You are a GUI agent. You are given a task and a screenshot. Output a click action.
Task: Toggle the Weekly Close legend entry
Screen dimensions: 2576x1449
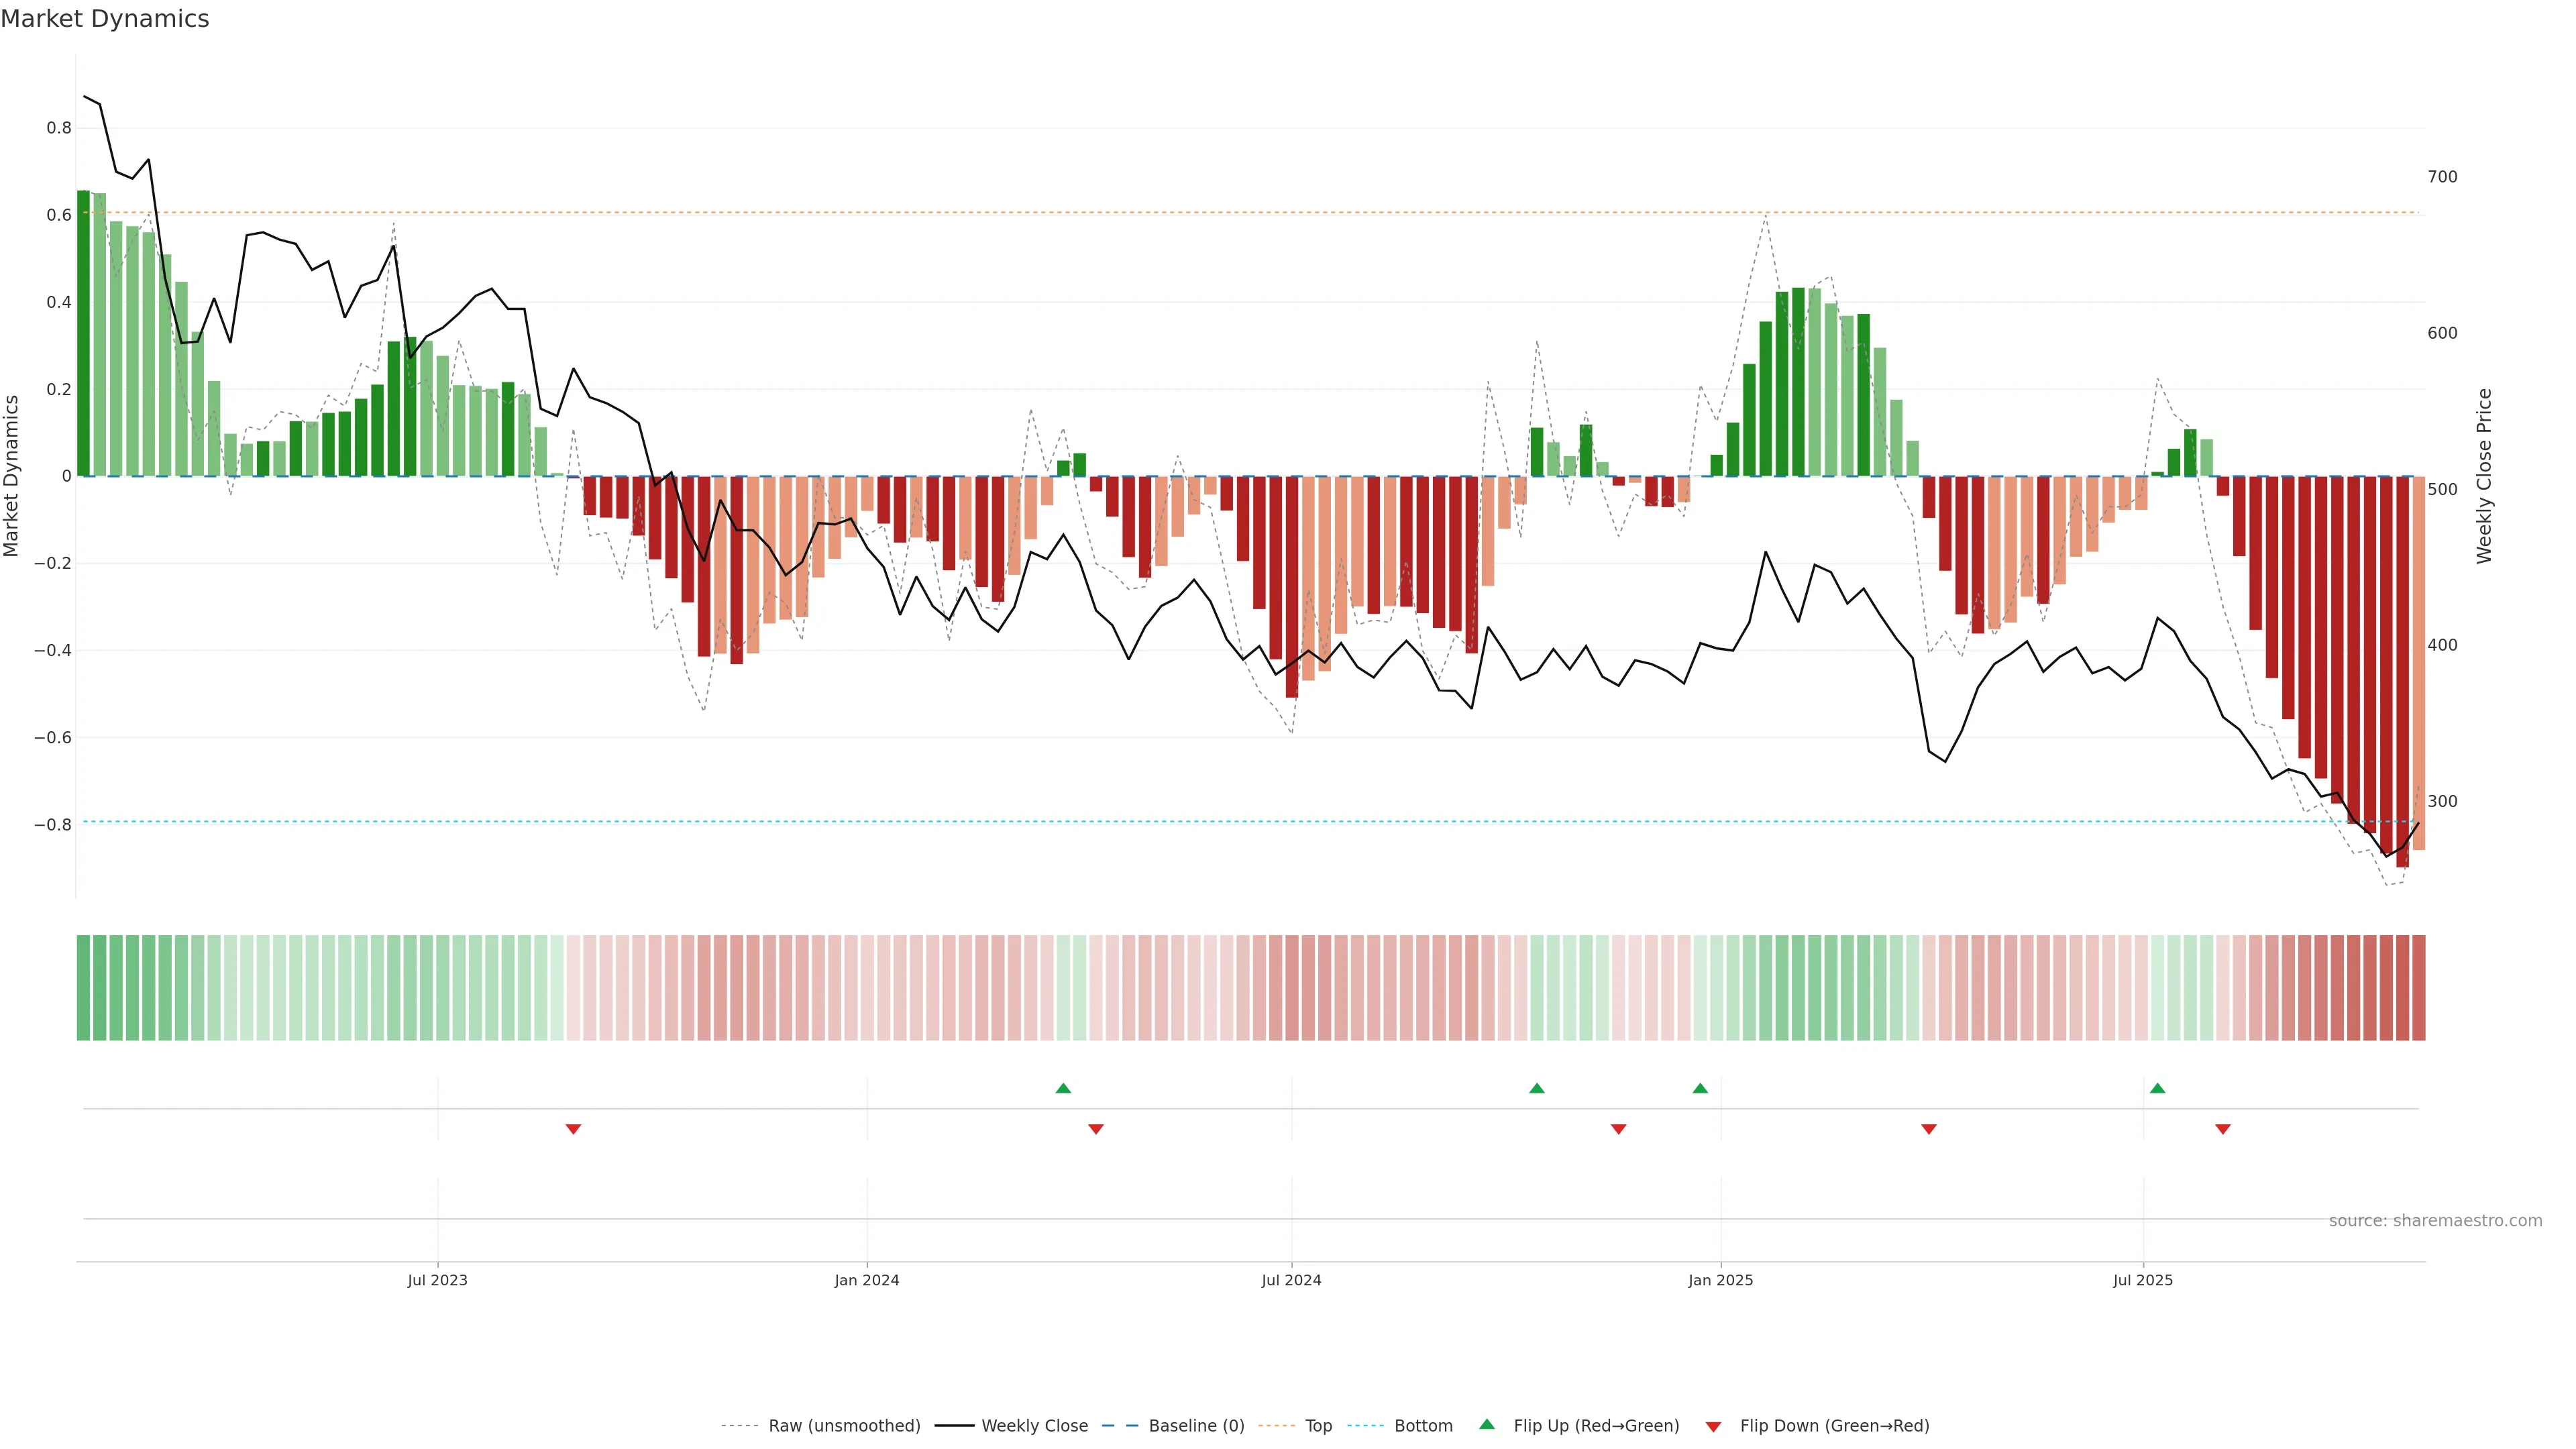(x=1034, y=1426)
